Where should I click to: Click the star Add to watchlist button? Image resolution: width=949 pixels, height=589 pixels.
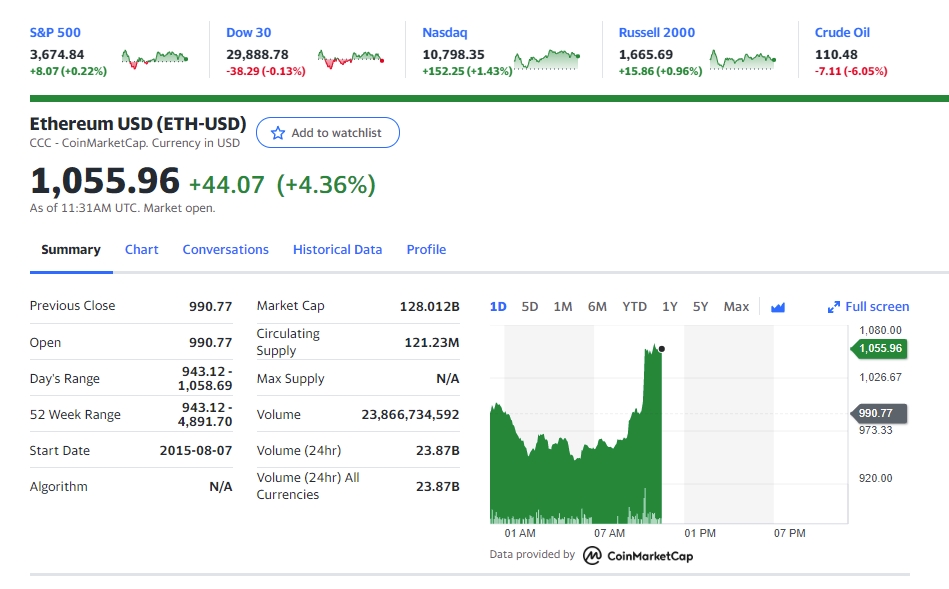coord(327,133)
